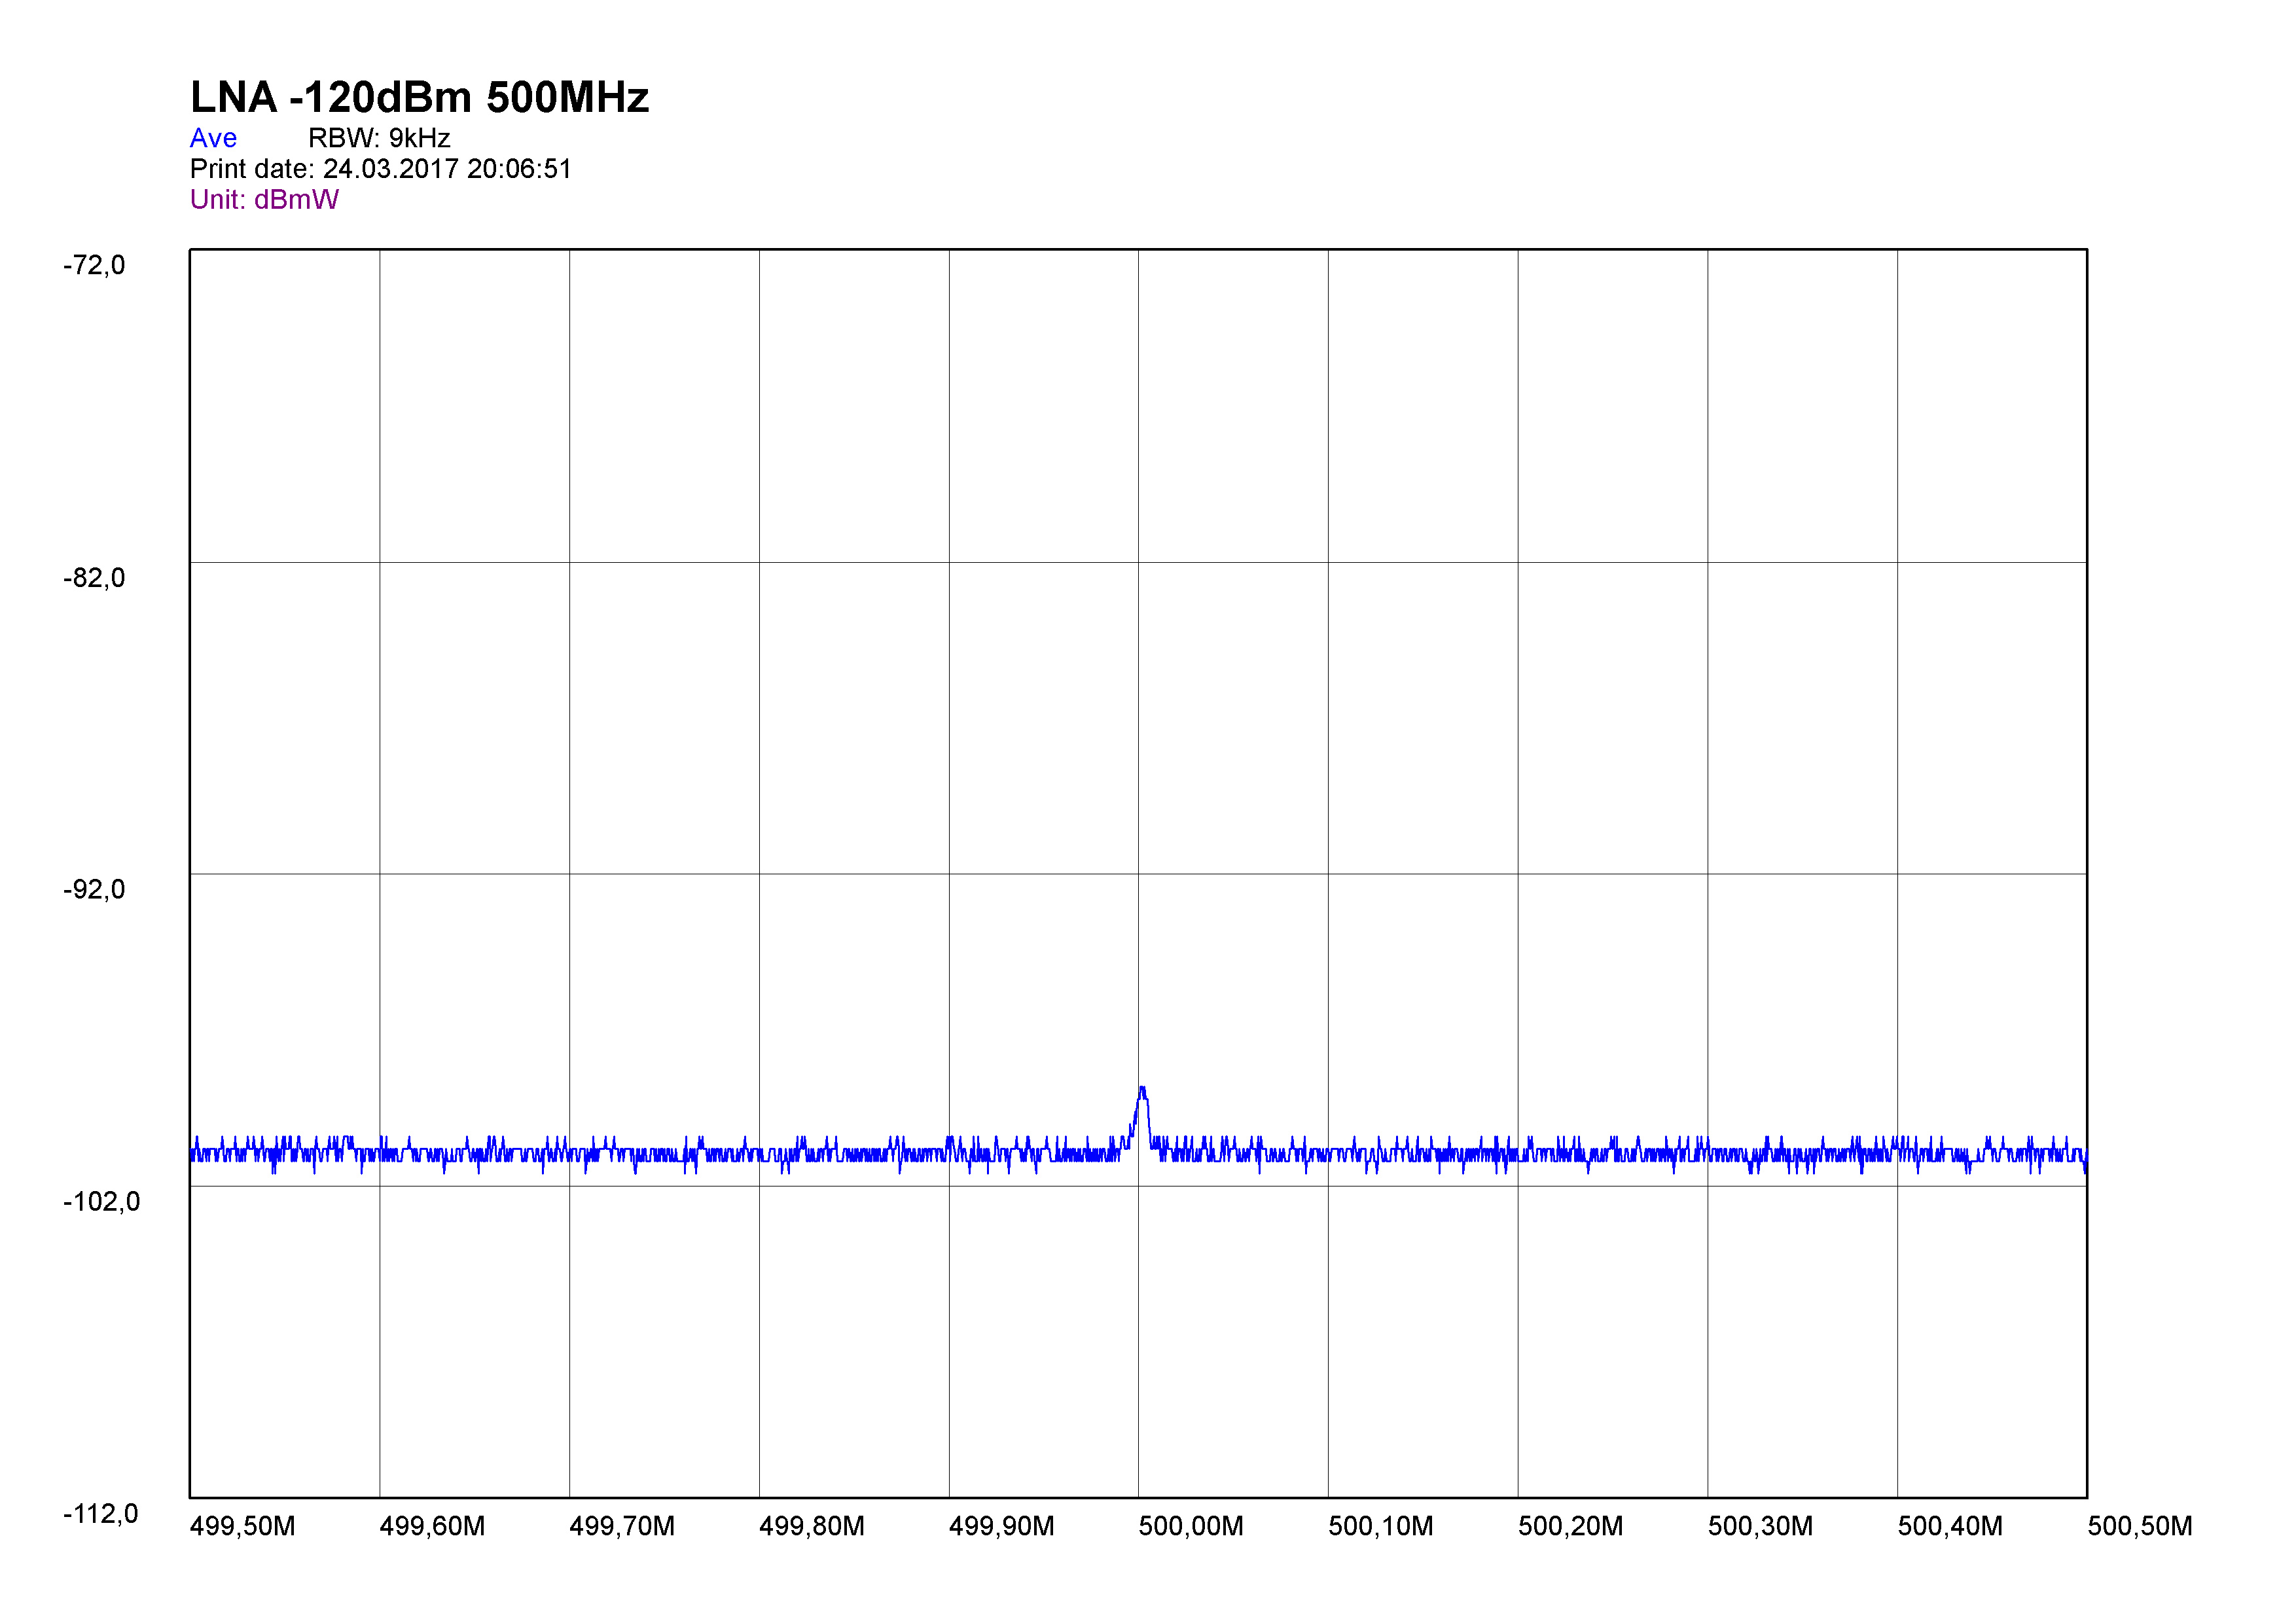Click the chart title LNA -120dBm 500MHz
The image size is (2296, 1623).
419,98
